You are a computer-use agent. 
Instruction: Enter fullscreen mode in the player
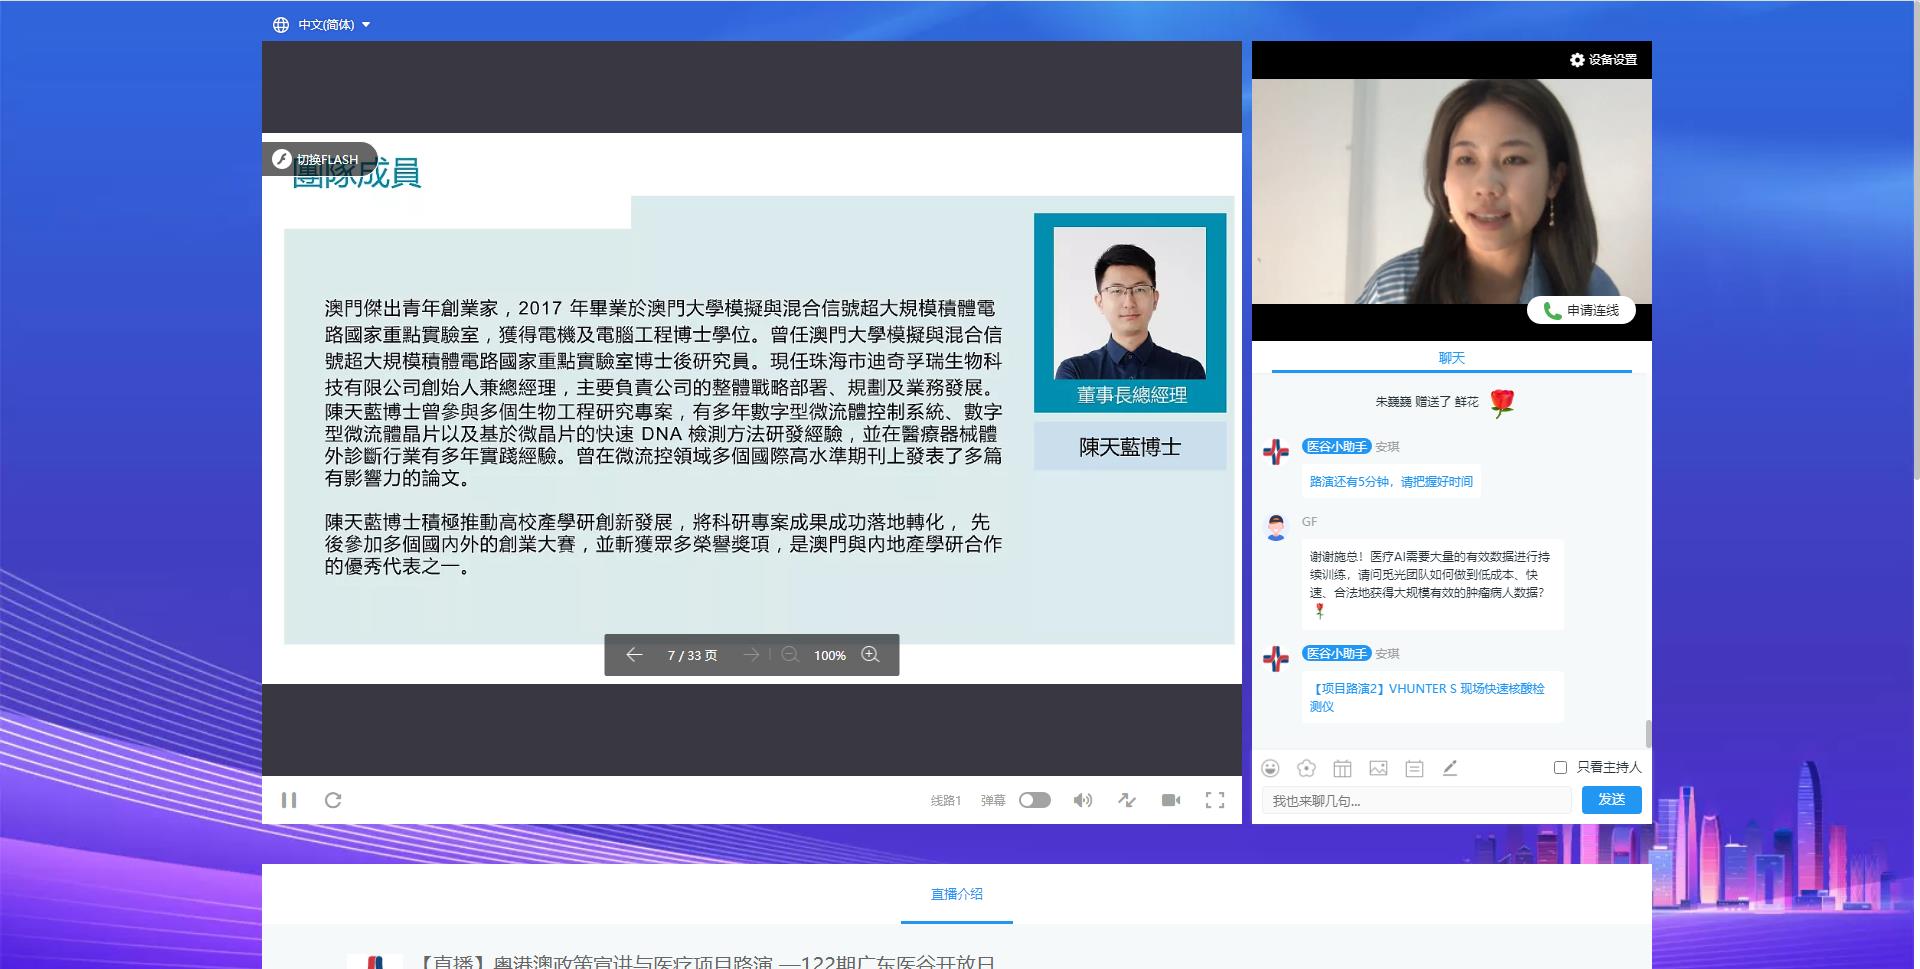[x=1215, y=800]
